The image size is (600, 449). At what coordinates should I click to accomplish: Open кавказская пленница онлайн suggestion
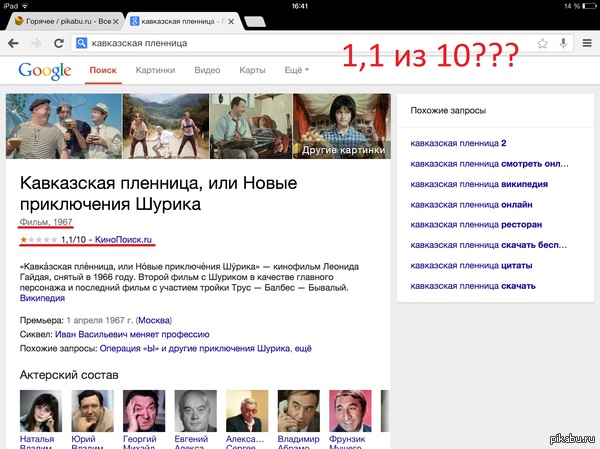(x=471, y=205)
